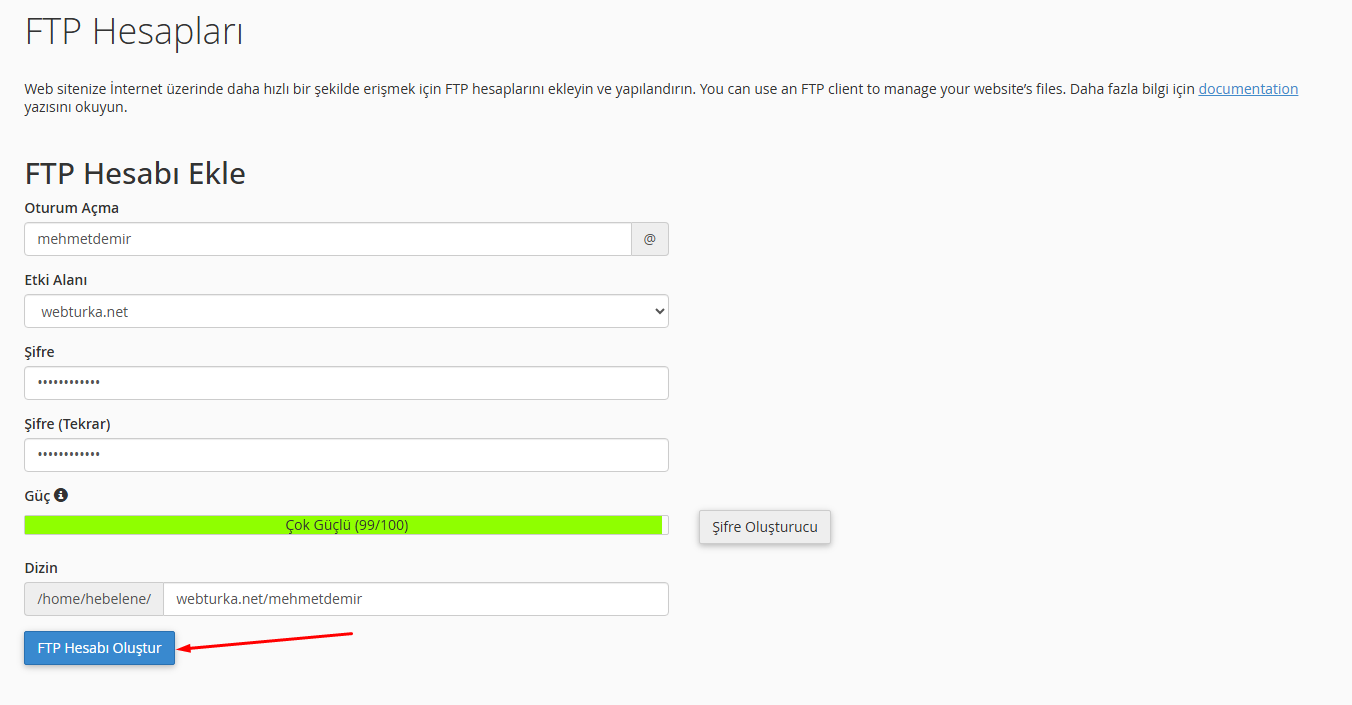Click the Güç label text
This screenshot has width=1352, height=705.
click(x=37, y=496)
